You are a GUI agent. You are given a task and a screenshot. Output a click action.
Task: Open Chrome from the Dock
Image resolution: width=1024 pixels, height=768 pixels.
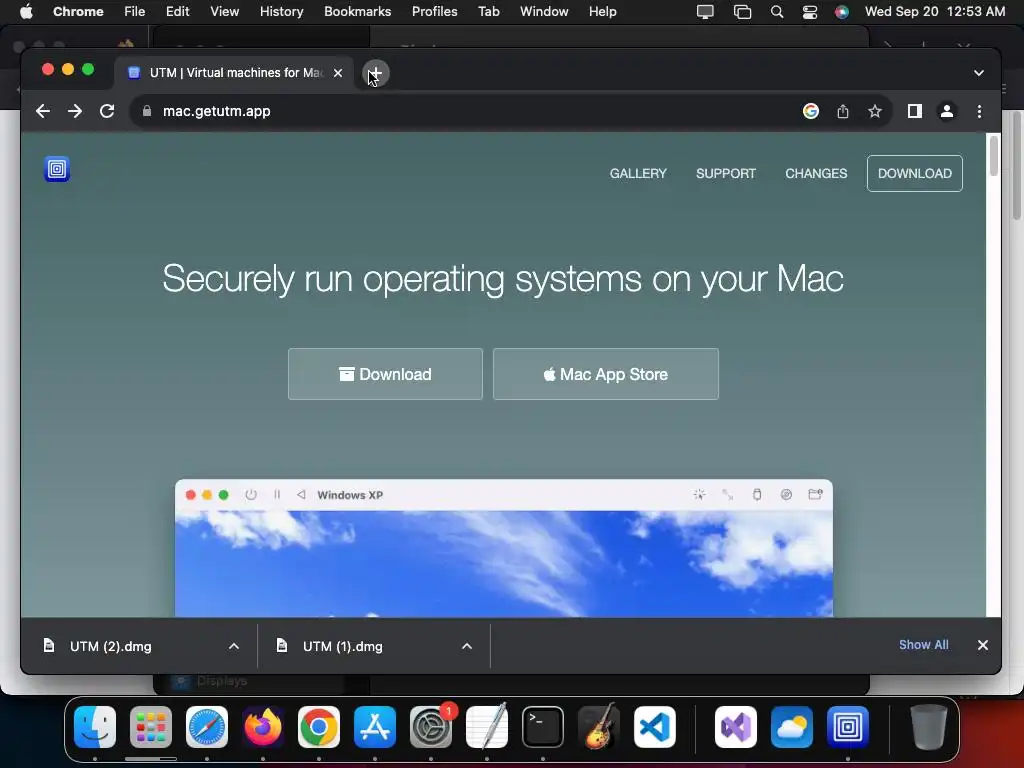[319, 727]
